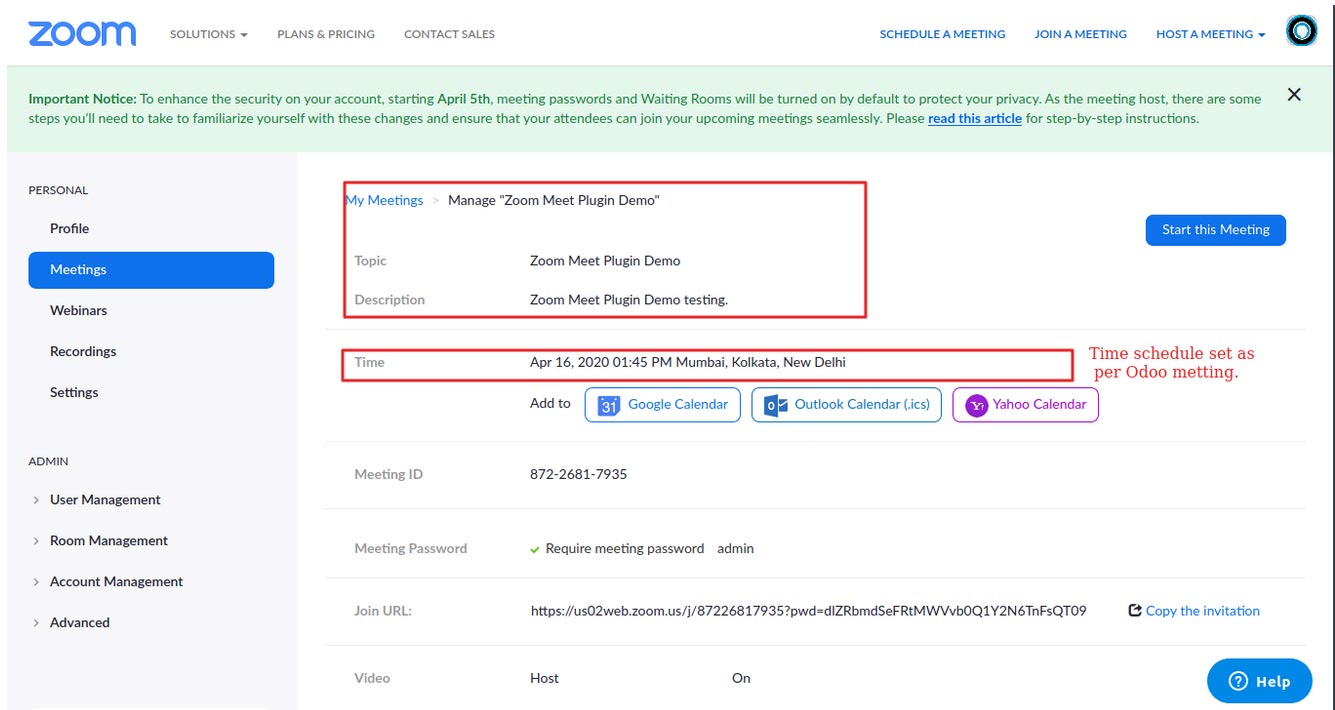The width and height of the screenshot is (1335, 710).
Task: Click the green password required checkmark
Action: [x=535, y=549]
